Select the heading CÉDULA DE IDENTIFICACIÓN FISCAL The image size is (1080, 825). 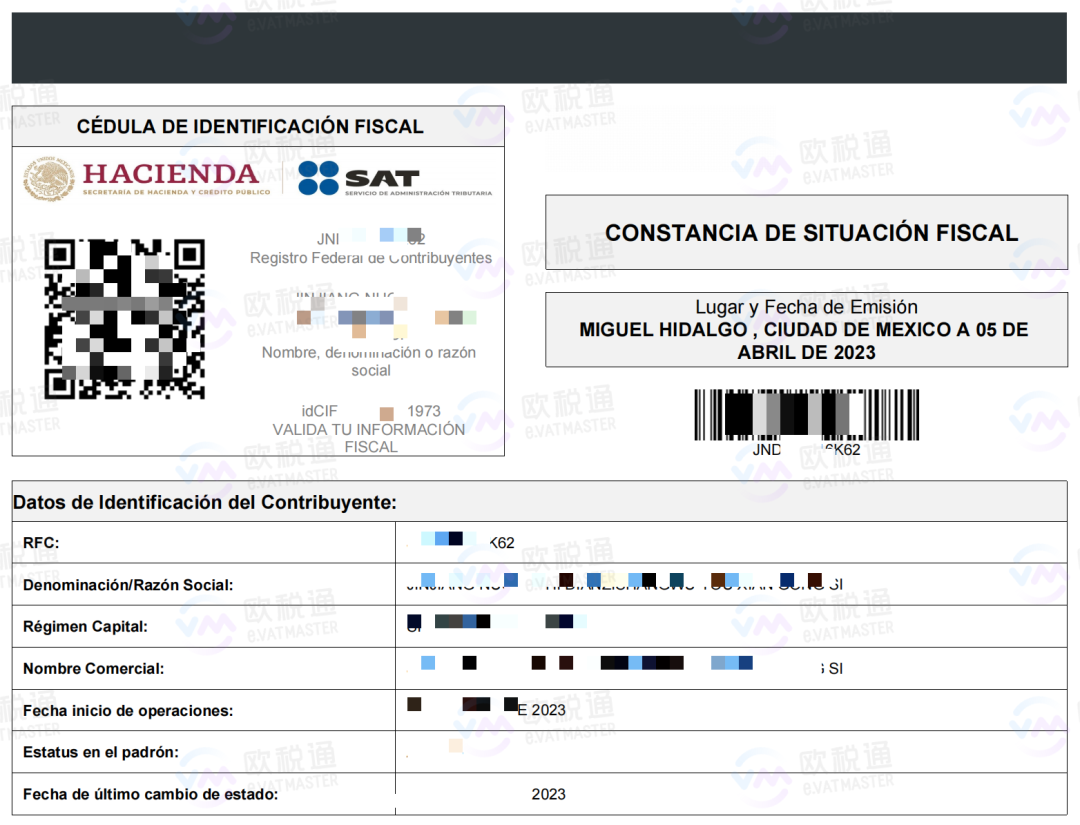[x=250, y=127]
